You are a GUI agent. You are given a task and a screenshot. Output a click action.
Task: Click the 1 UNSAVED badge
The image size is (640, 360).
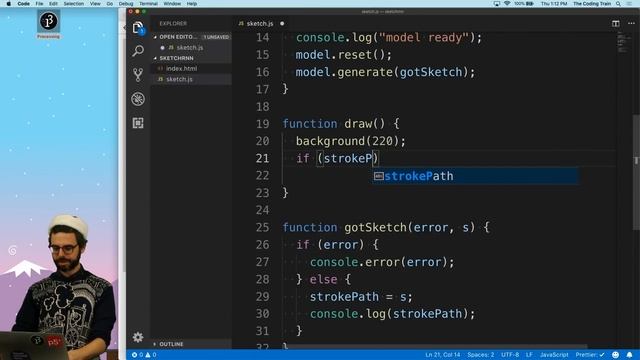[x=216, y=37]
